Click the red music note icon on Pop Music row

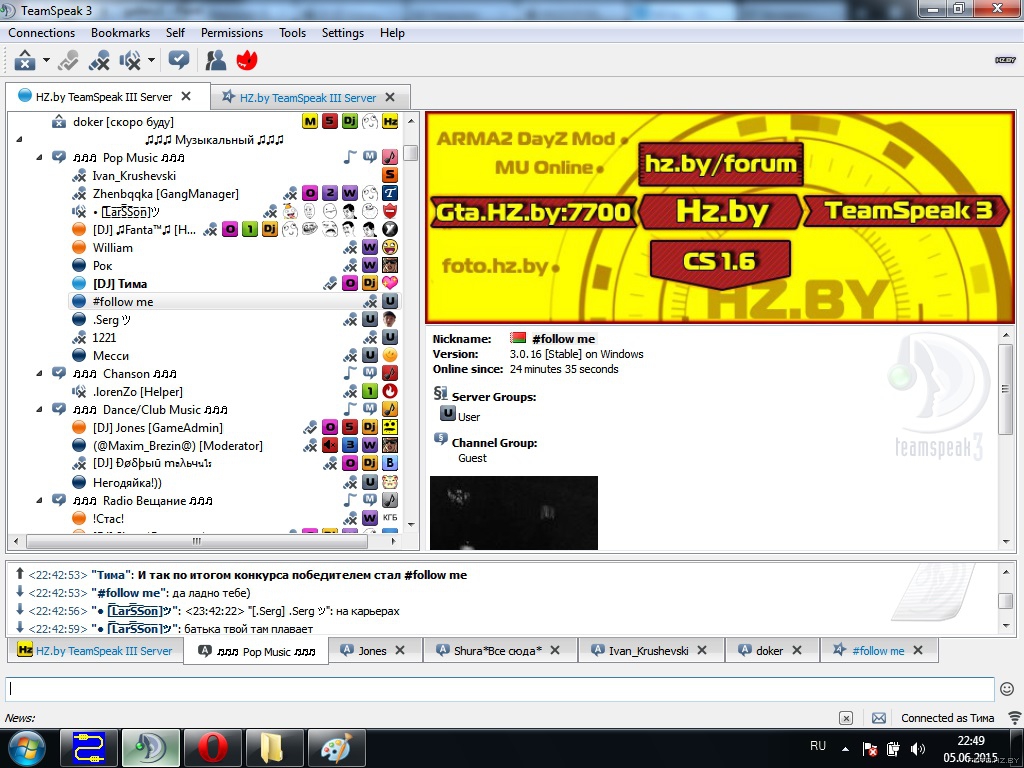point(390,157)
